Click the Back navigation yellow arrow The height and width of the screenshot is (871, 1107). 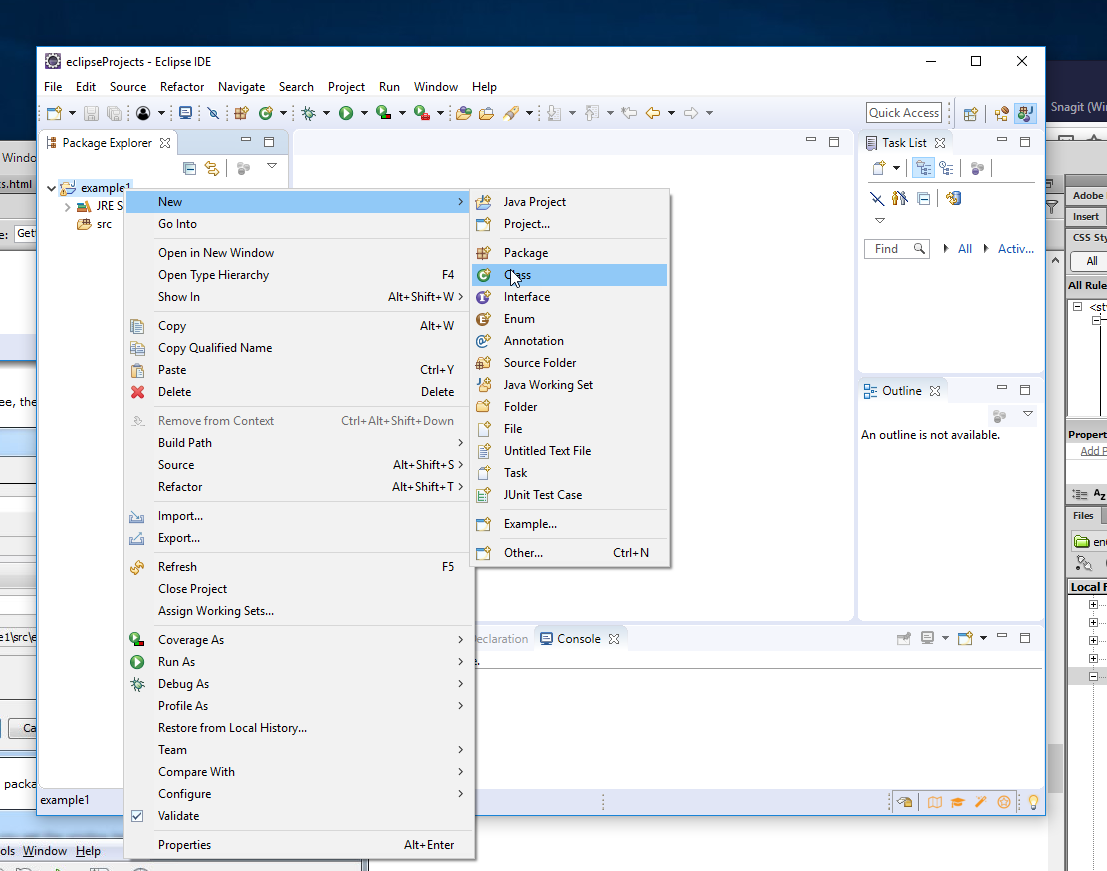pyautogui.click(x=653, y=113)
